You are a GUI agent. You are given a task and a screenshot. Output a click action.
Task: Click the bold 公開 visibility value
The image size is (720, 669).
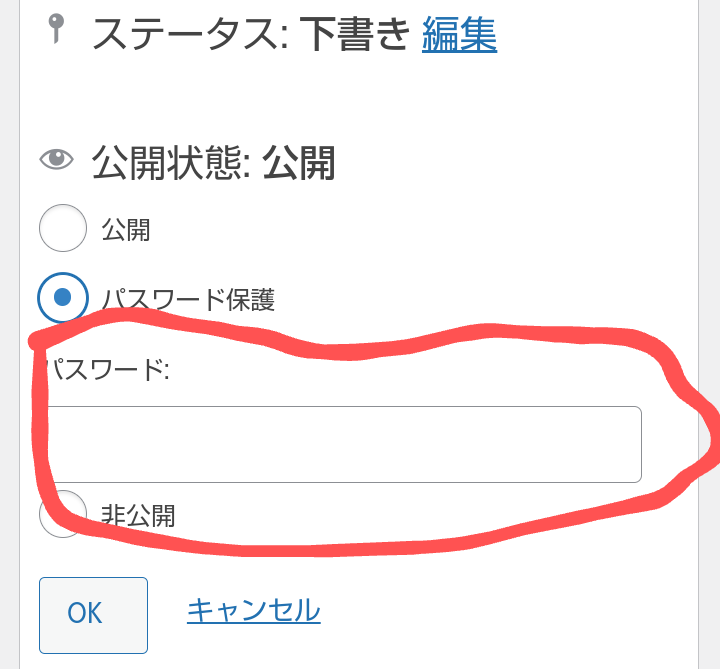[x=298, y=163]
